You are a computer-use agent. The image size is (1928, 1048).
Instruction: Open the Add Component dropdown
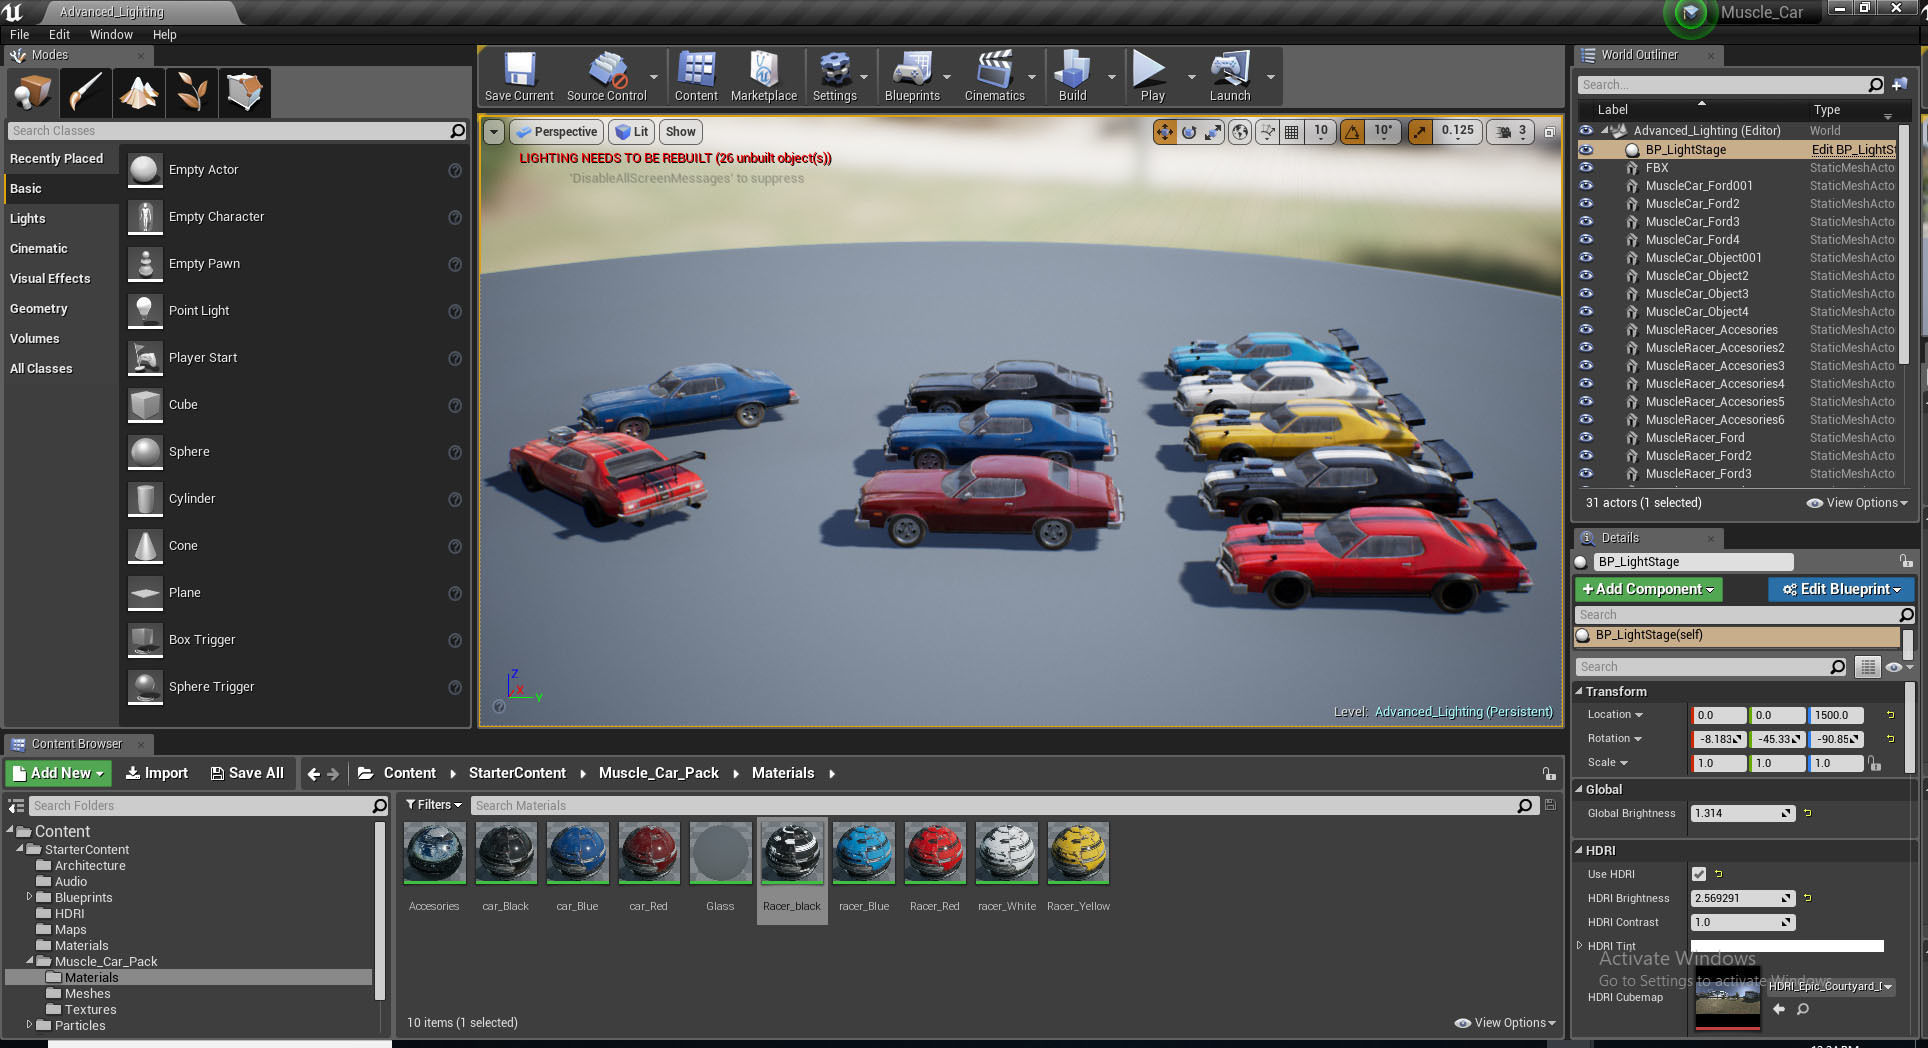click(x=1648, y=589)
